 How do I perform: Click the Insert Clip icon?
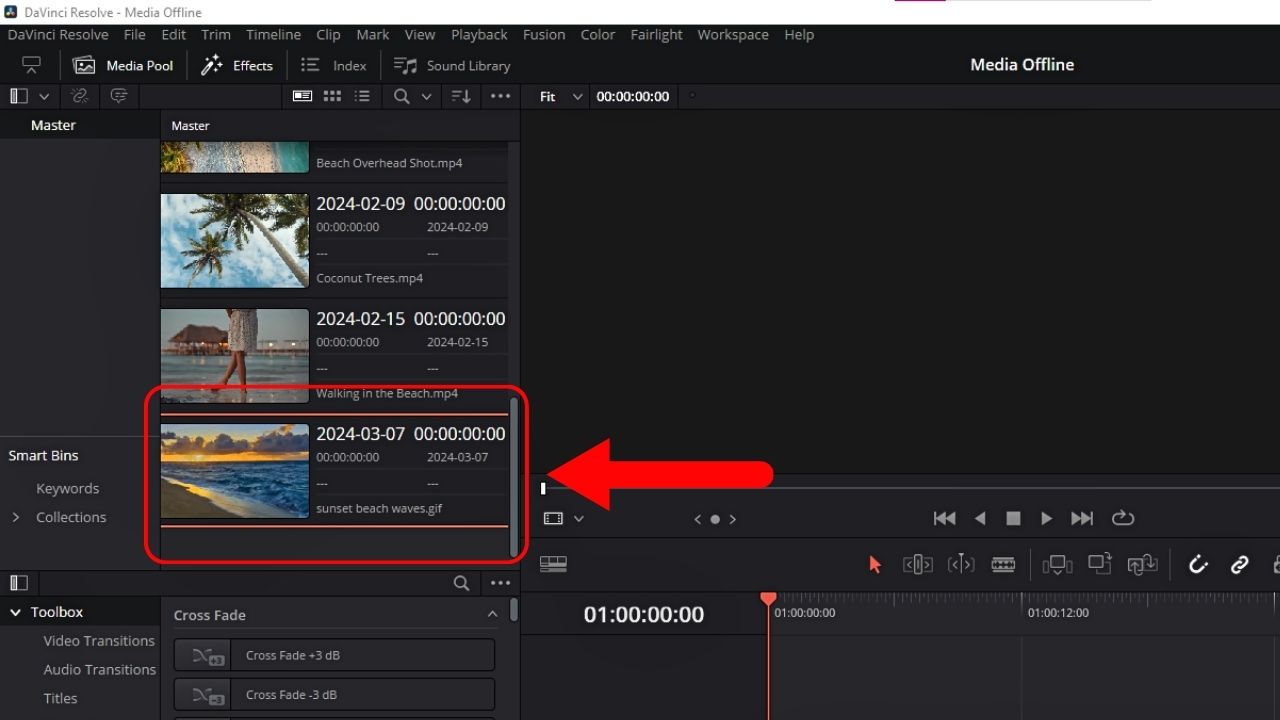point(1057,564)
